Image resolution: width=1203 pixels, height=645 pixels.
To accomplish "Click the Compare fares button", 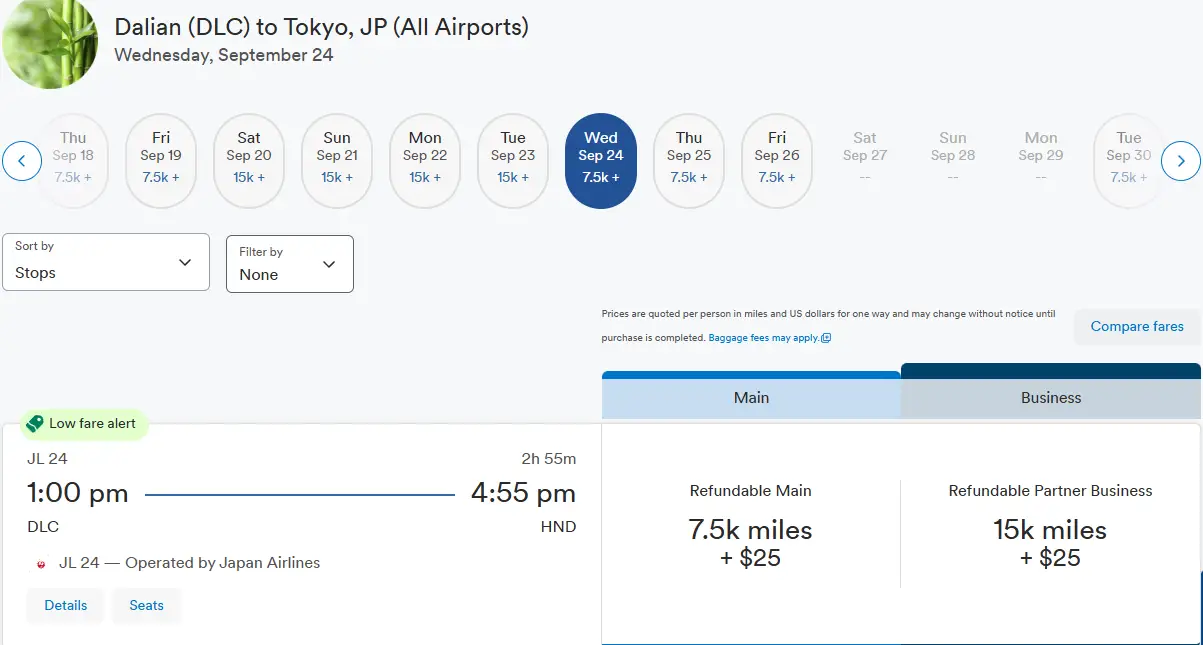I will click(x=1136, y=326).
